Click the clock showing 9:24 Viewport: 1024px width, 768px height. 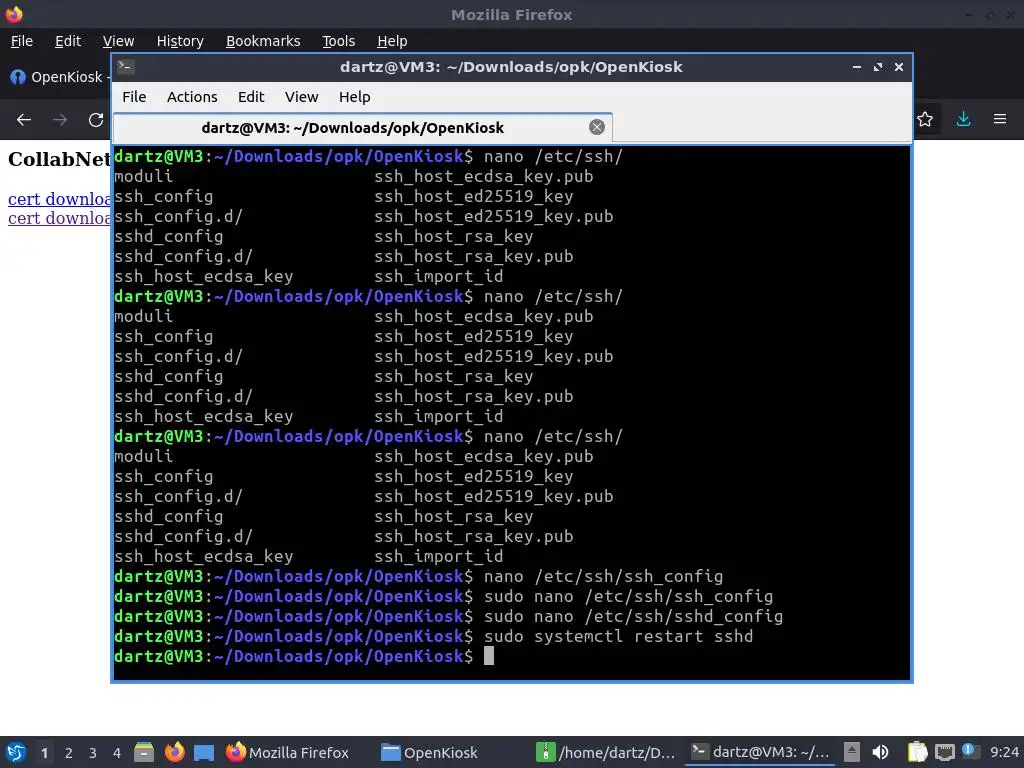[x=1004, y=752]
